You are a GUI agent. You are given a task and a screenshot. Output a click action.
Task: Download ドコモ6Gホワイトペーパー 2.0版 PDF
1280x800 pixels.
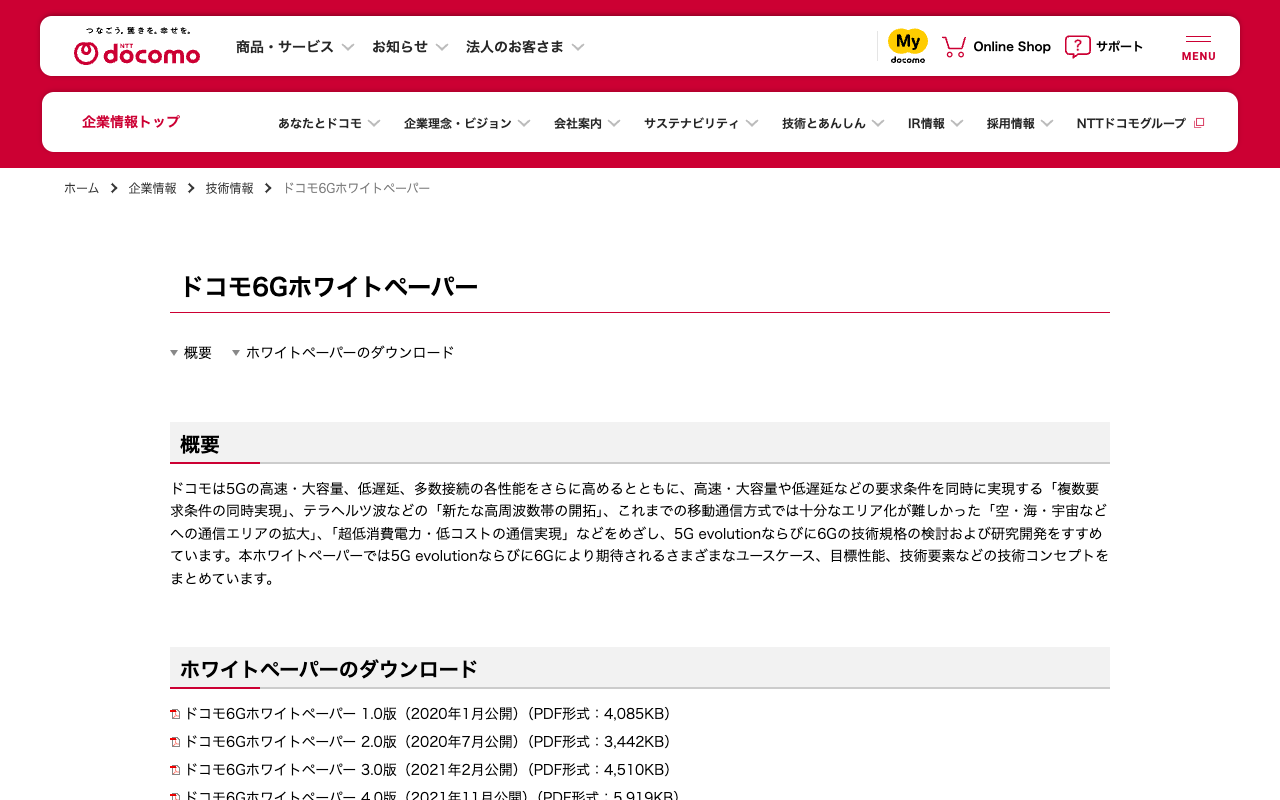click(427, 742)
